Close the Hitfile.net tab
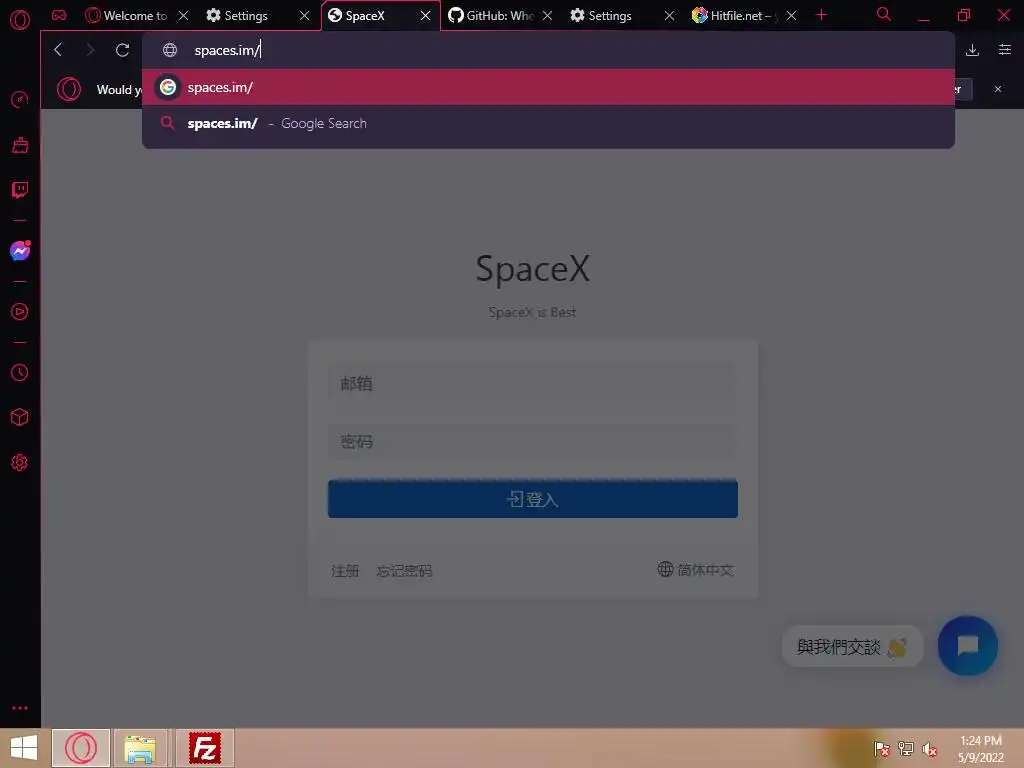 [x=792, y=16]
